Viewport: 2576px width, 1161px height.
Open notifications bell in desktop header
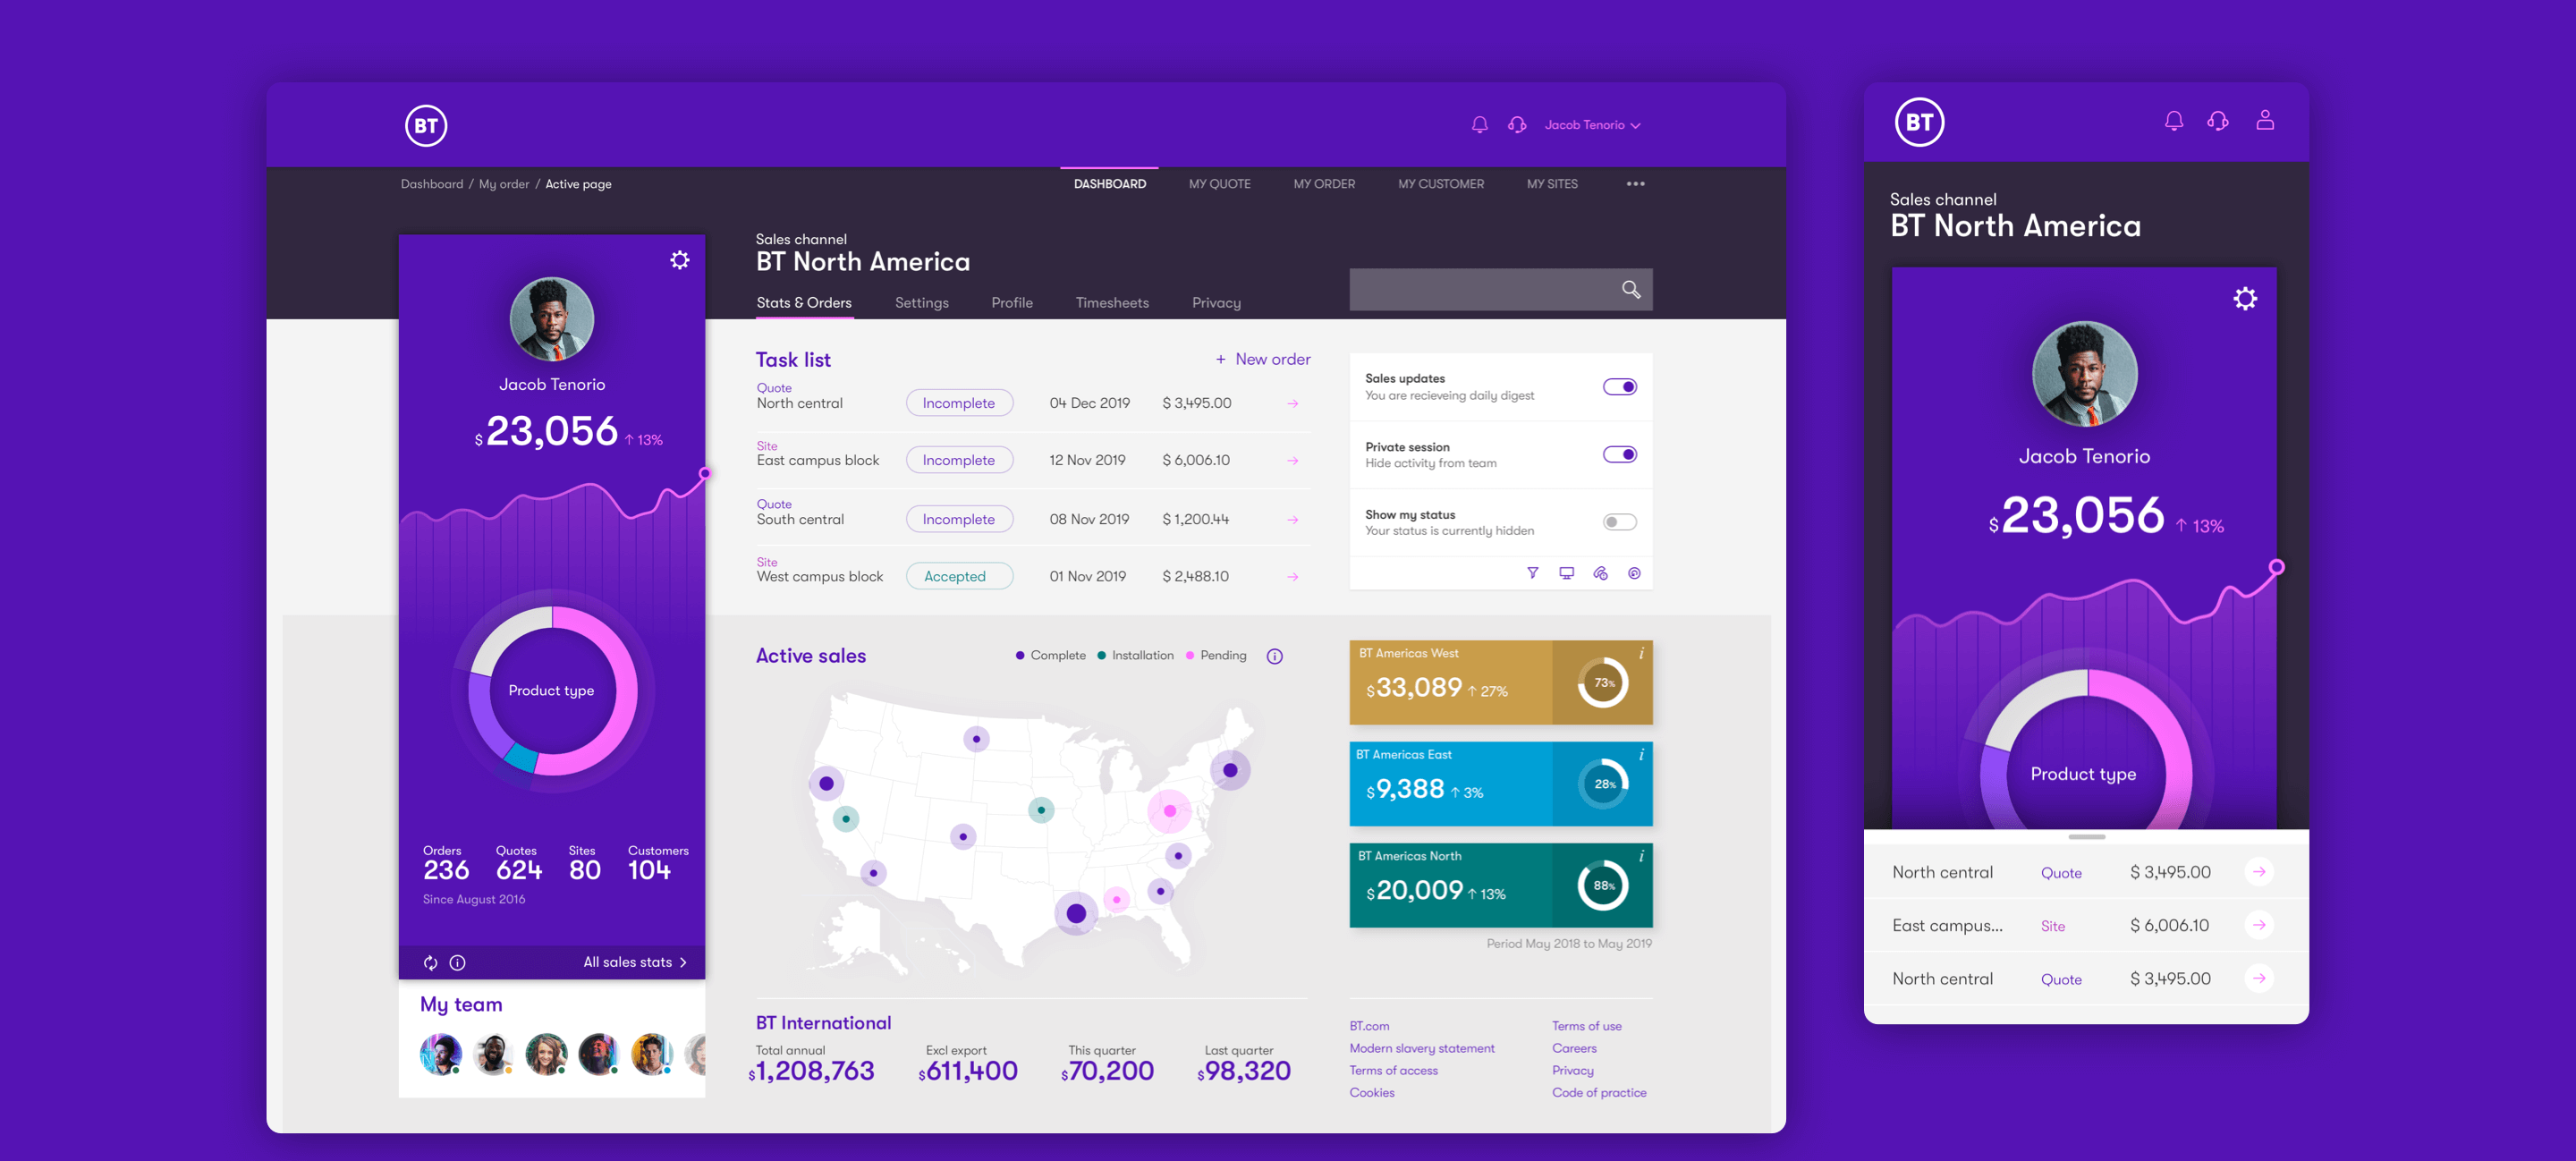[1479, 125]
